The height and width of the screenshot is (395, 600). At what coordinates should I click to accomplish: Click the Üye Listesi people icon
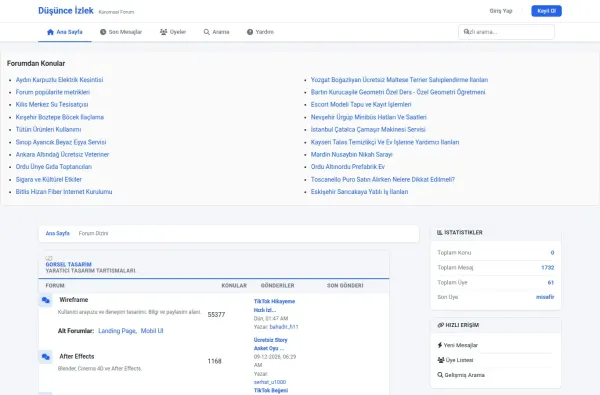(x=441, y=360)
